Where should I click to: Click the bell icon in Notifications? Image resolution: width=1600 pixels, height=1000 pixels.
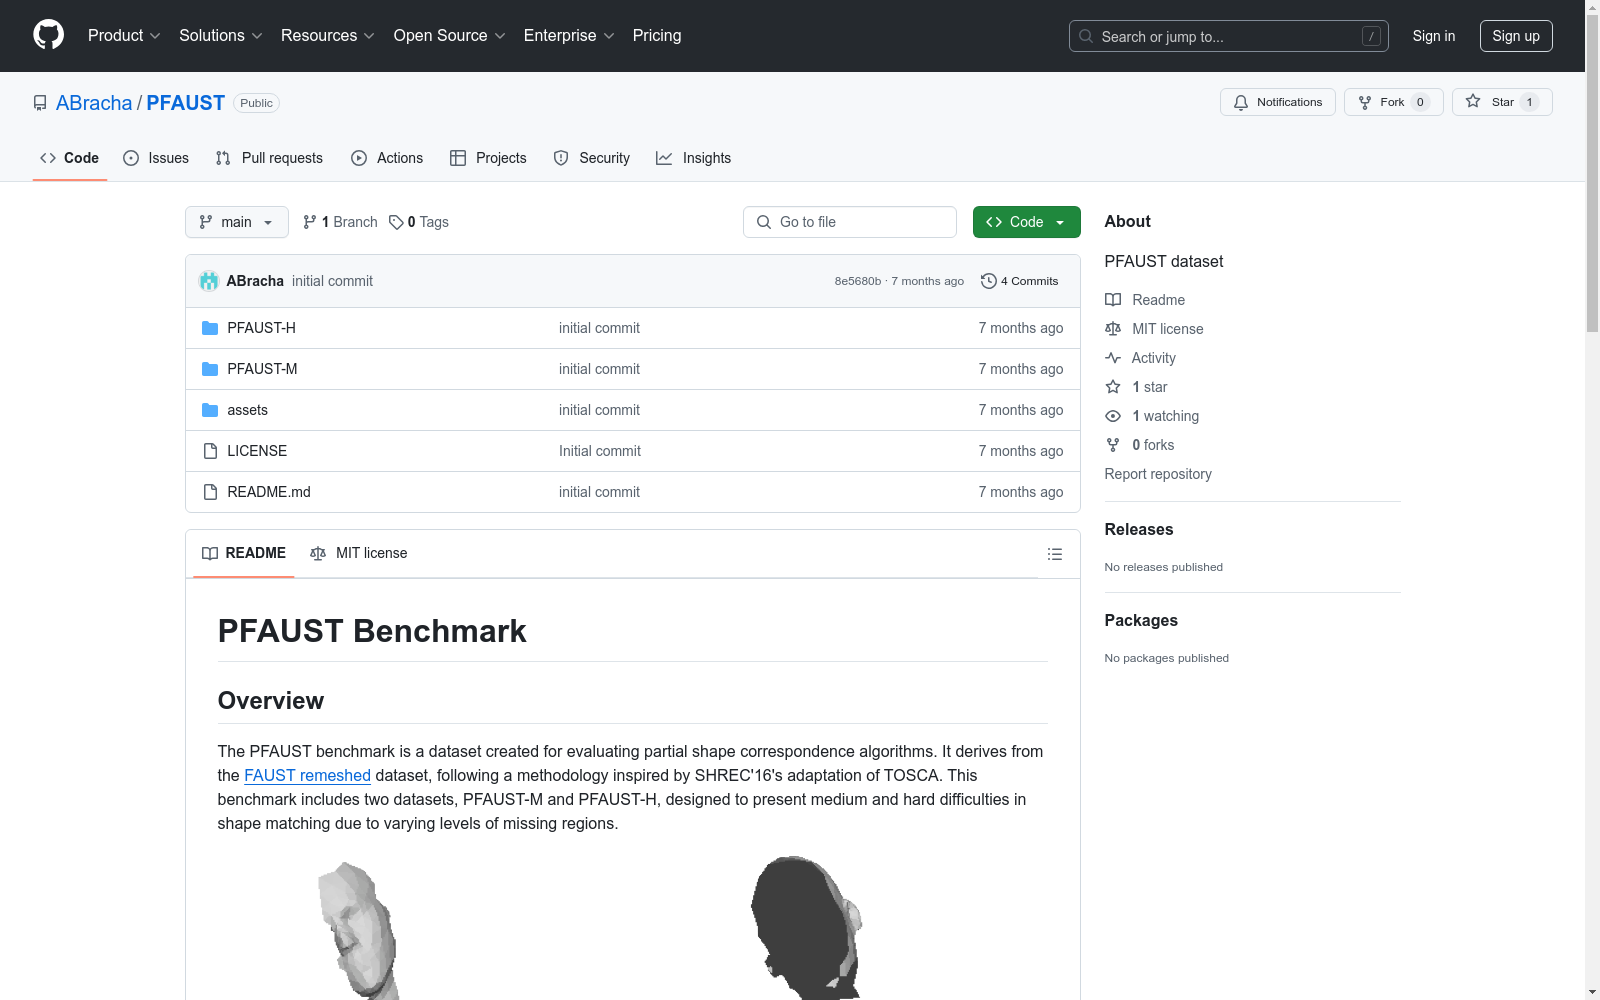[x=1241, y=102]
